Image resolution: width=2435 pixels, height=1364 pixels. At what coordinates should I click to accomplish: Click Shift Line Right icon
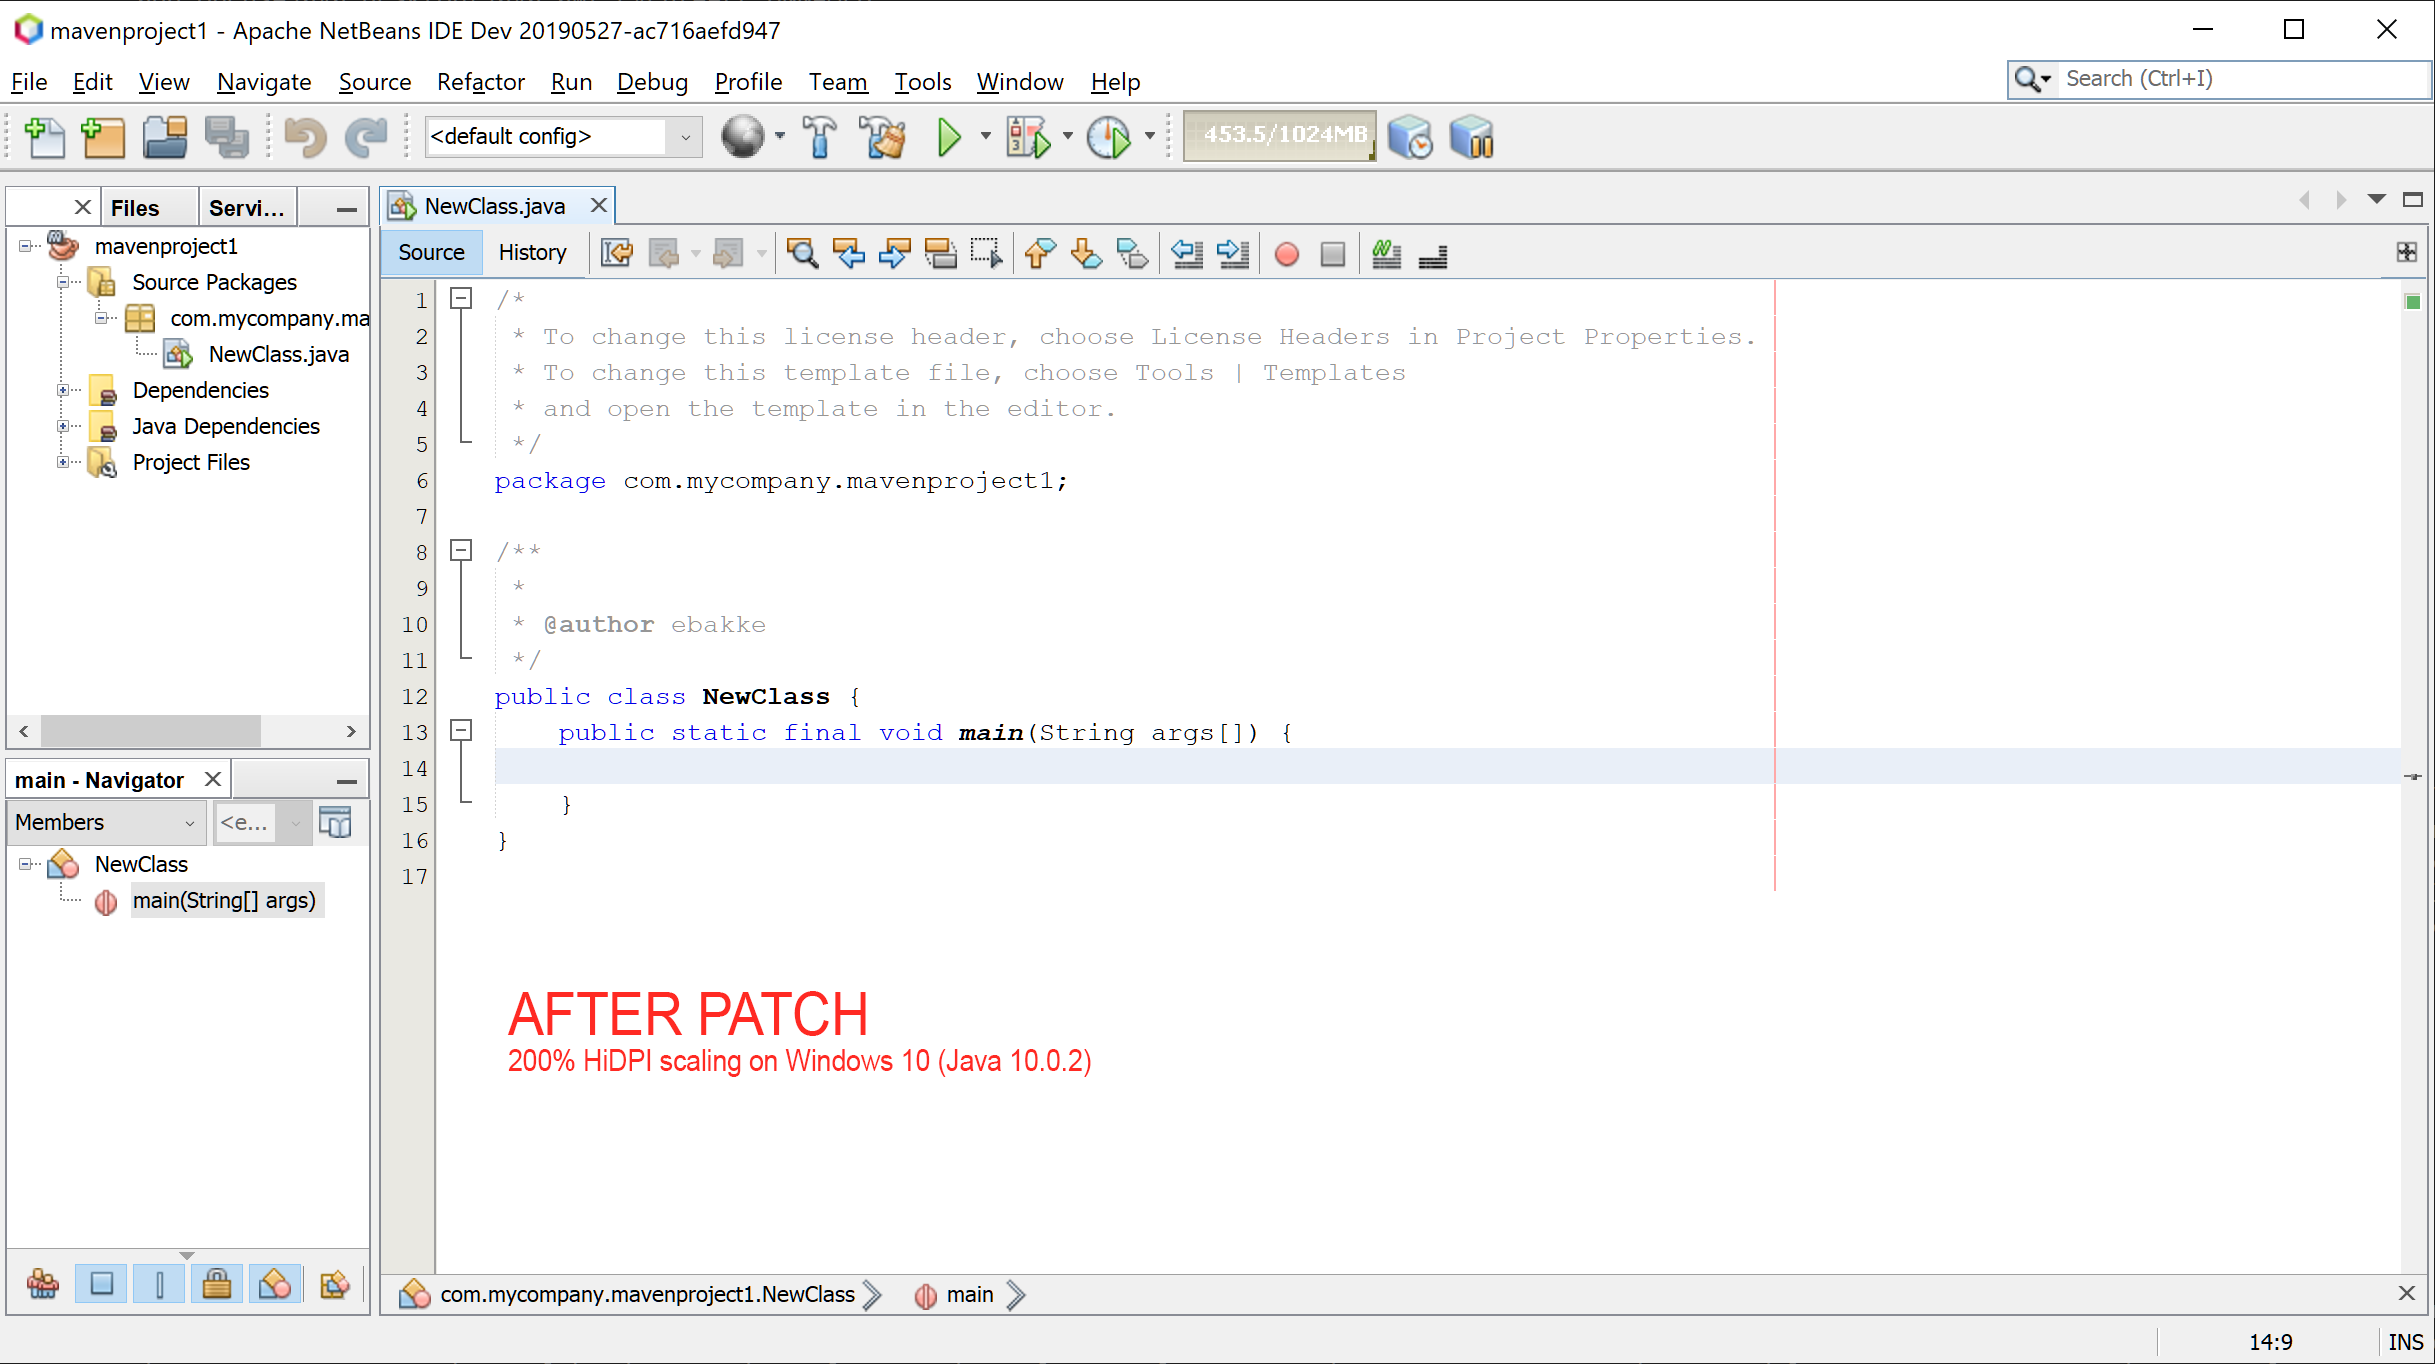point(1233,253)
